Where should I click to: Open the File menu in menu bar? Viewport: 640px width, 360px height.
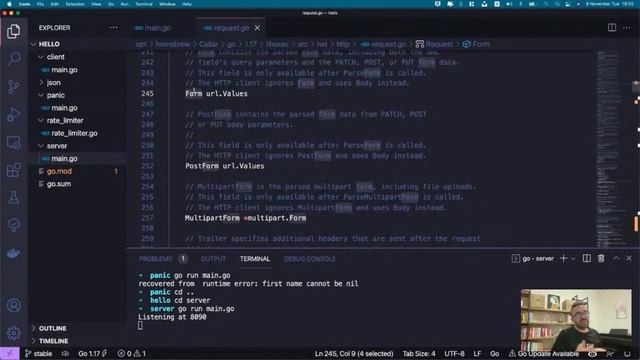click(40, 4)
